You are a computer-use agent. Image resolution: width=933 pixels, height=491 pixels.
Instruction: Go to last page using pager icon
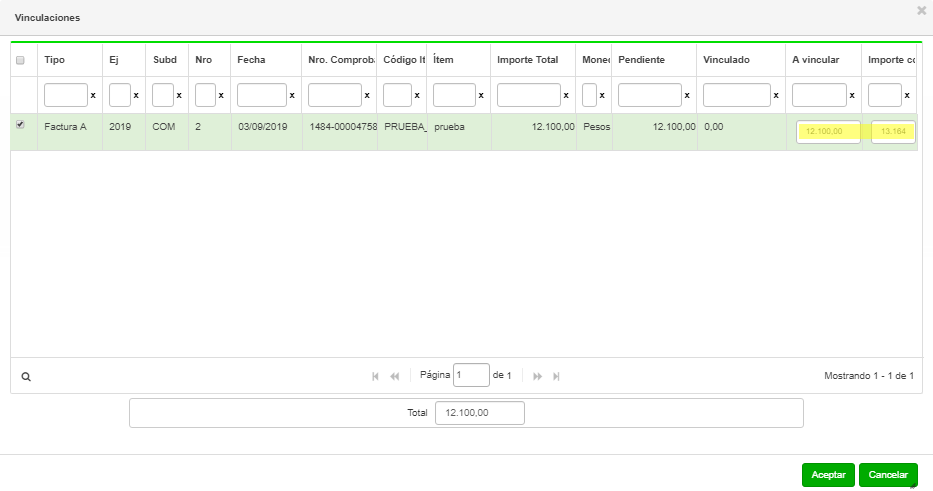tap(556, 376)
